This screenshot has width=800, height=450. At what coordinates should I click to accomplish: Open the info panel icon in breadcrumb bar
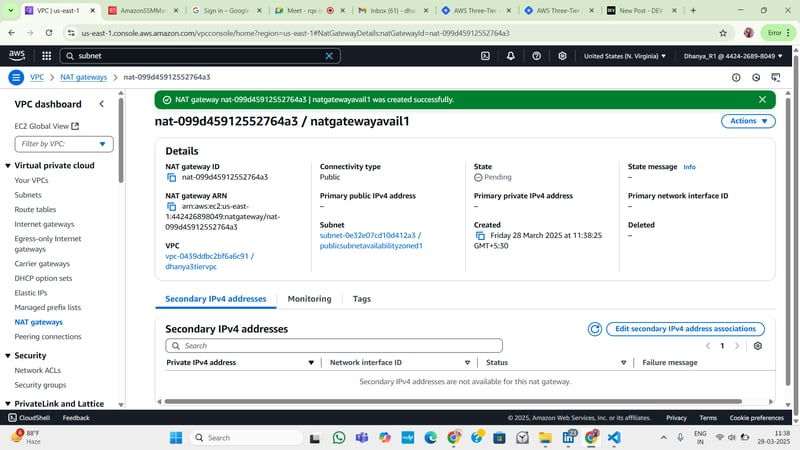coord(736,78)
